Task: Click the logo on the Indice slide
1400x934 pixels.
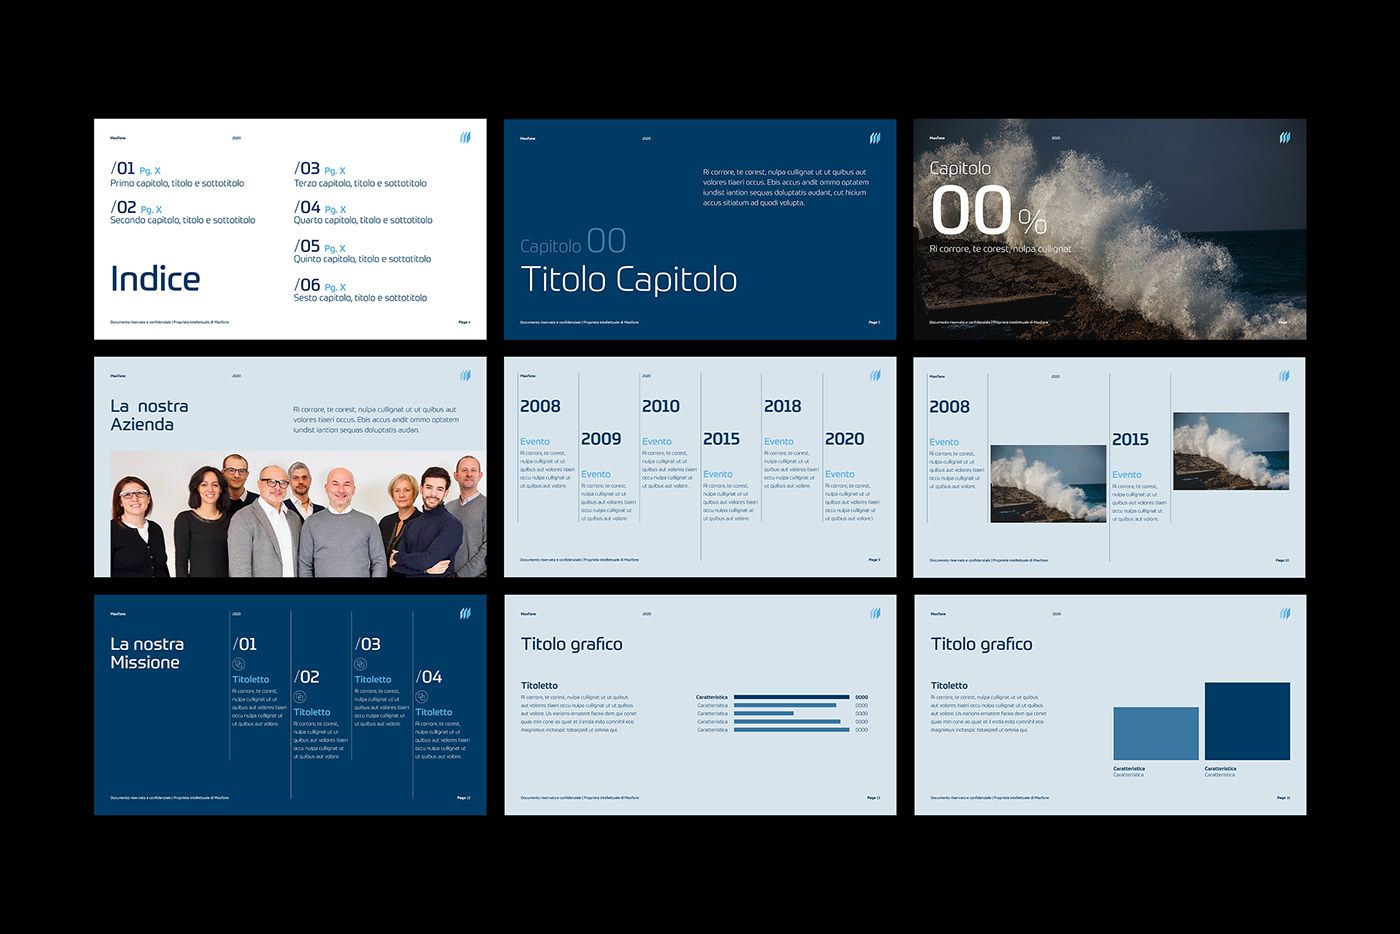Action: pyautogui.click(x=465, y=138)
